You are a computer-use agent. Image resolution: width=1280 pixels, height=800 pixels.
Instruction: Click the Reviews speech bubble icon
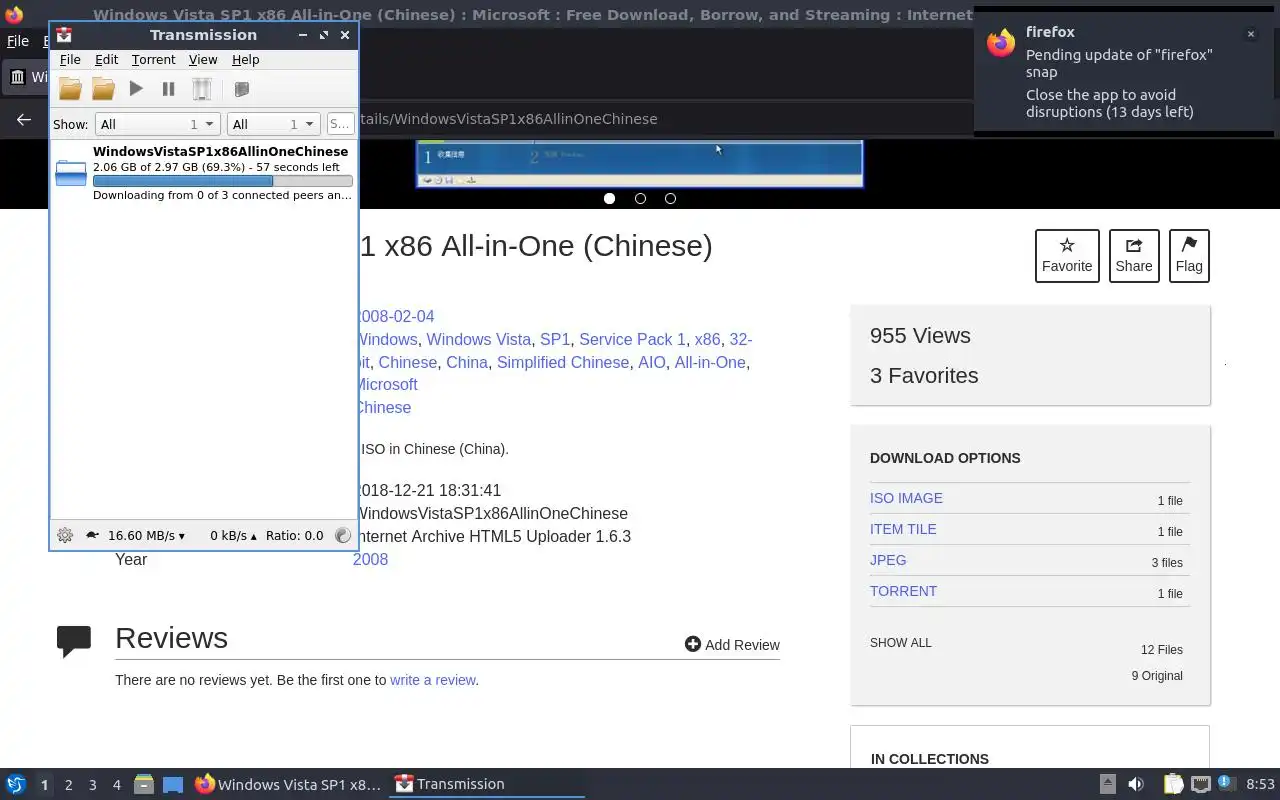[74, 641]
